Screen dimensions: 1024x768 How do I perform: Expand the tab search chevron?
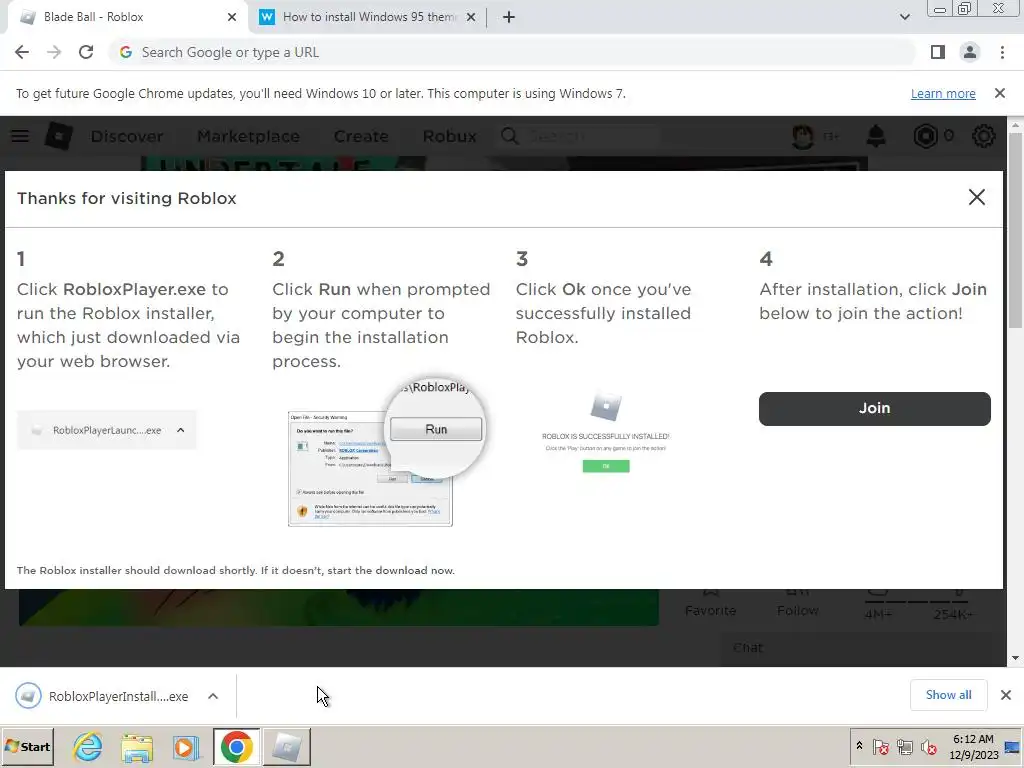pos(904,17)
